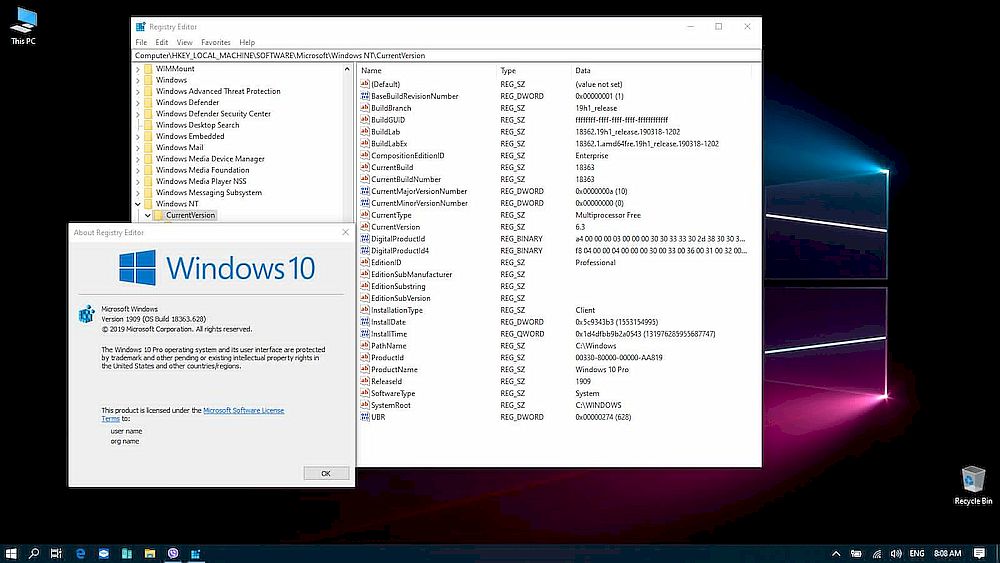The width and height of the screenshot is (1000, 563).
Task: Click the Windows Start button
Action: (11, 553)
